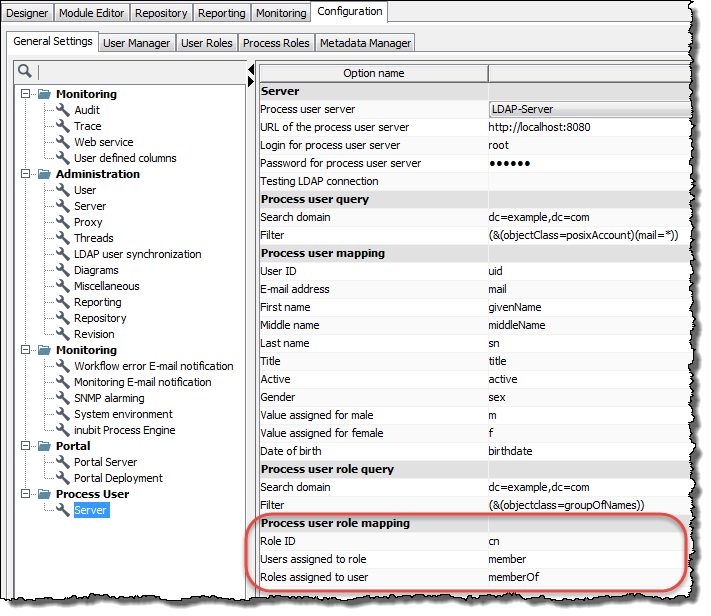Click the wrench icon beside Proxy
Image resolution: width=711 pixels, height=616 pixels.
63,222
